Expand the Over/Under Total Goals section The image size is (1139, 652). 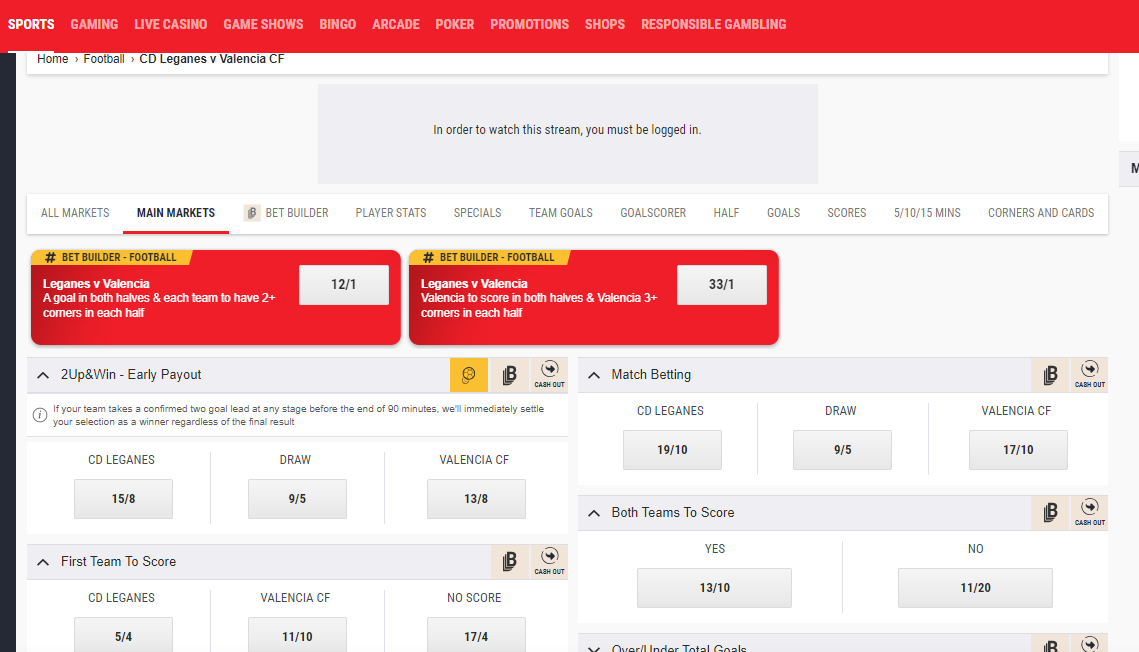coord(596,646)
